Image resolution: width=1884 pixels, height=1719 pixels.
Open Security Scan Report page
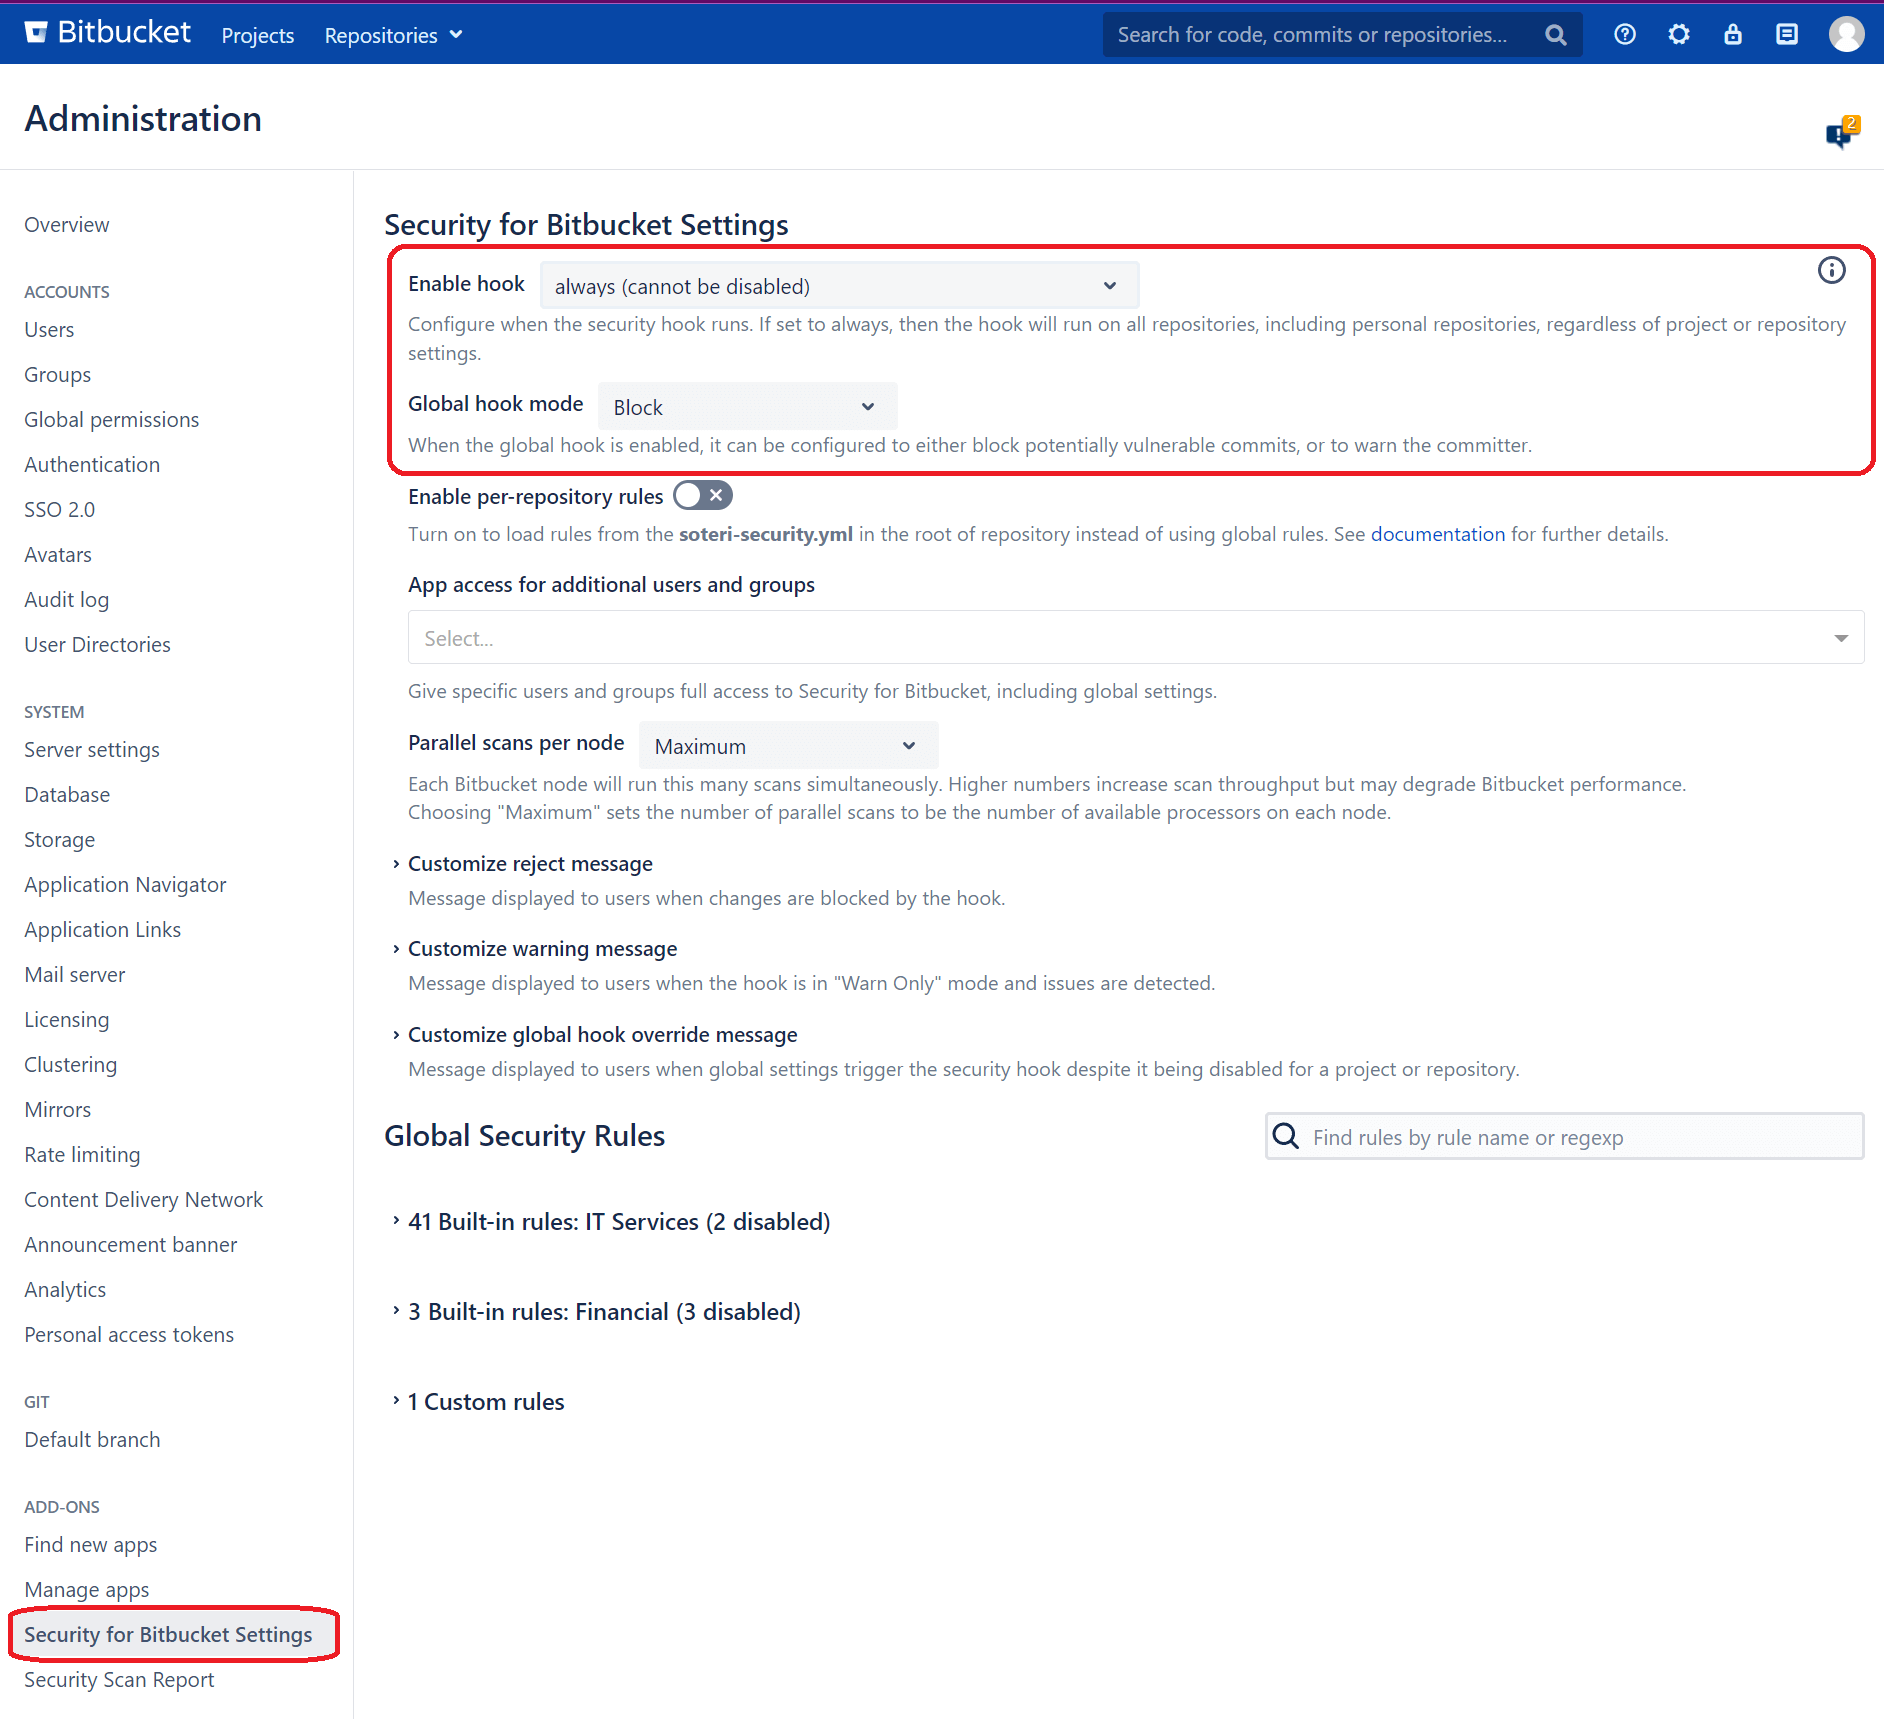click(x=119, y=1680)
